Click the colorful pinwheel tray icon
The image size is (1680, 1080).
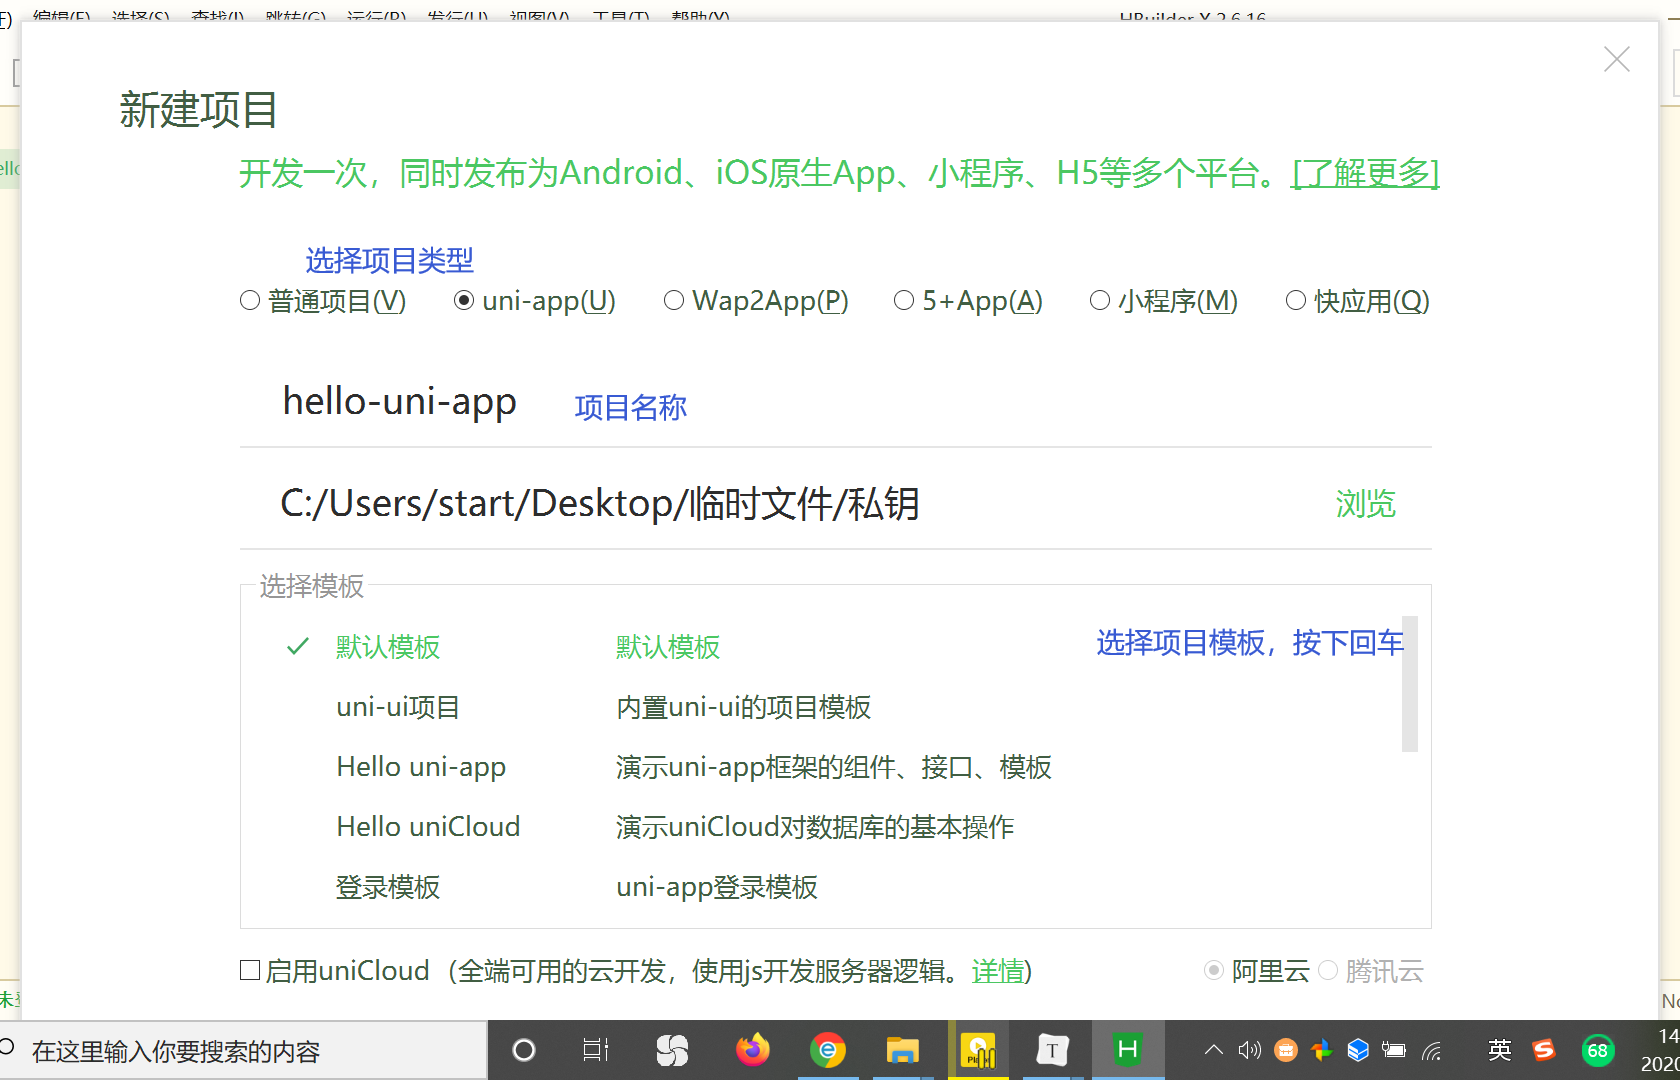coord(1322,1050)
